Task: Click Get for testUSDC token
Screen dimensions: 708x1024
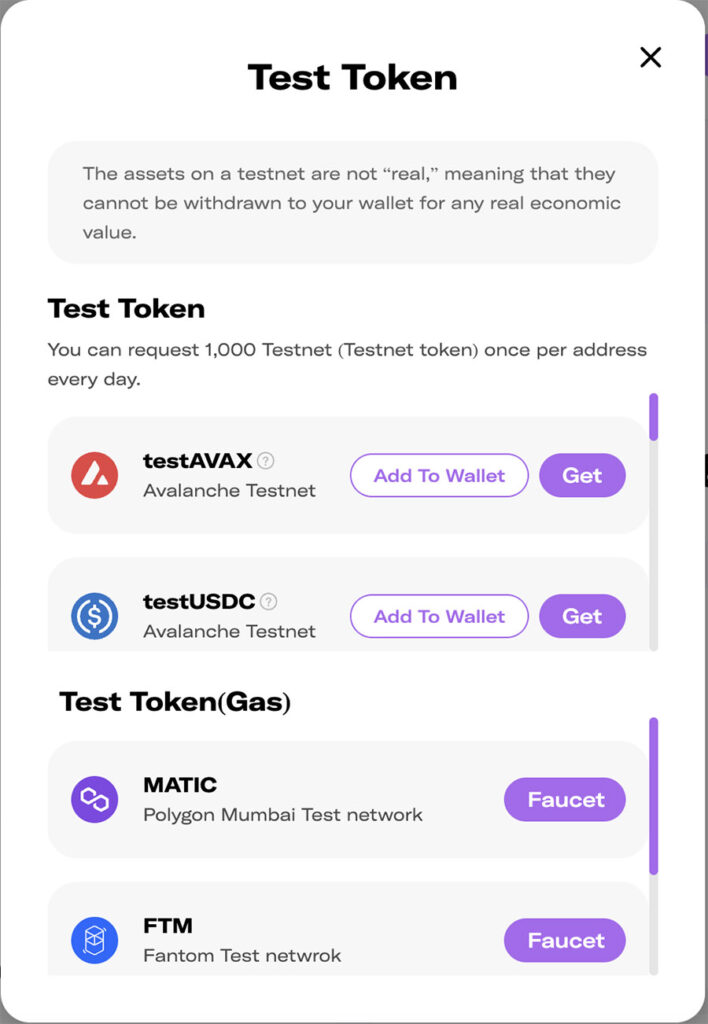Action: pyautogui.click(x=582, y=616)
